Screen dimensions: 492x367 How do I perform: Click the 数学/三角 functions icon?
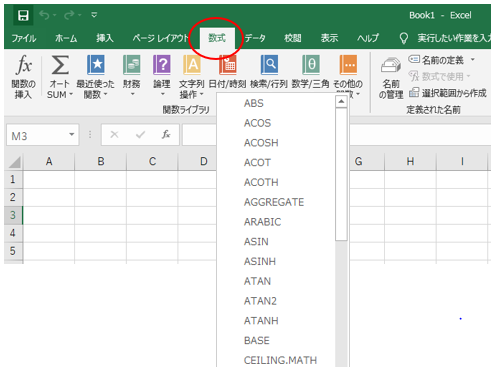coord(311,65)
